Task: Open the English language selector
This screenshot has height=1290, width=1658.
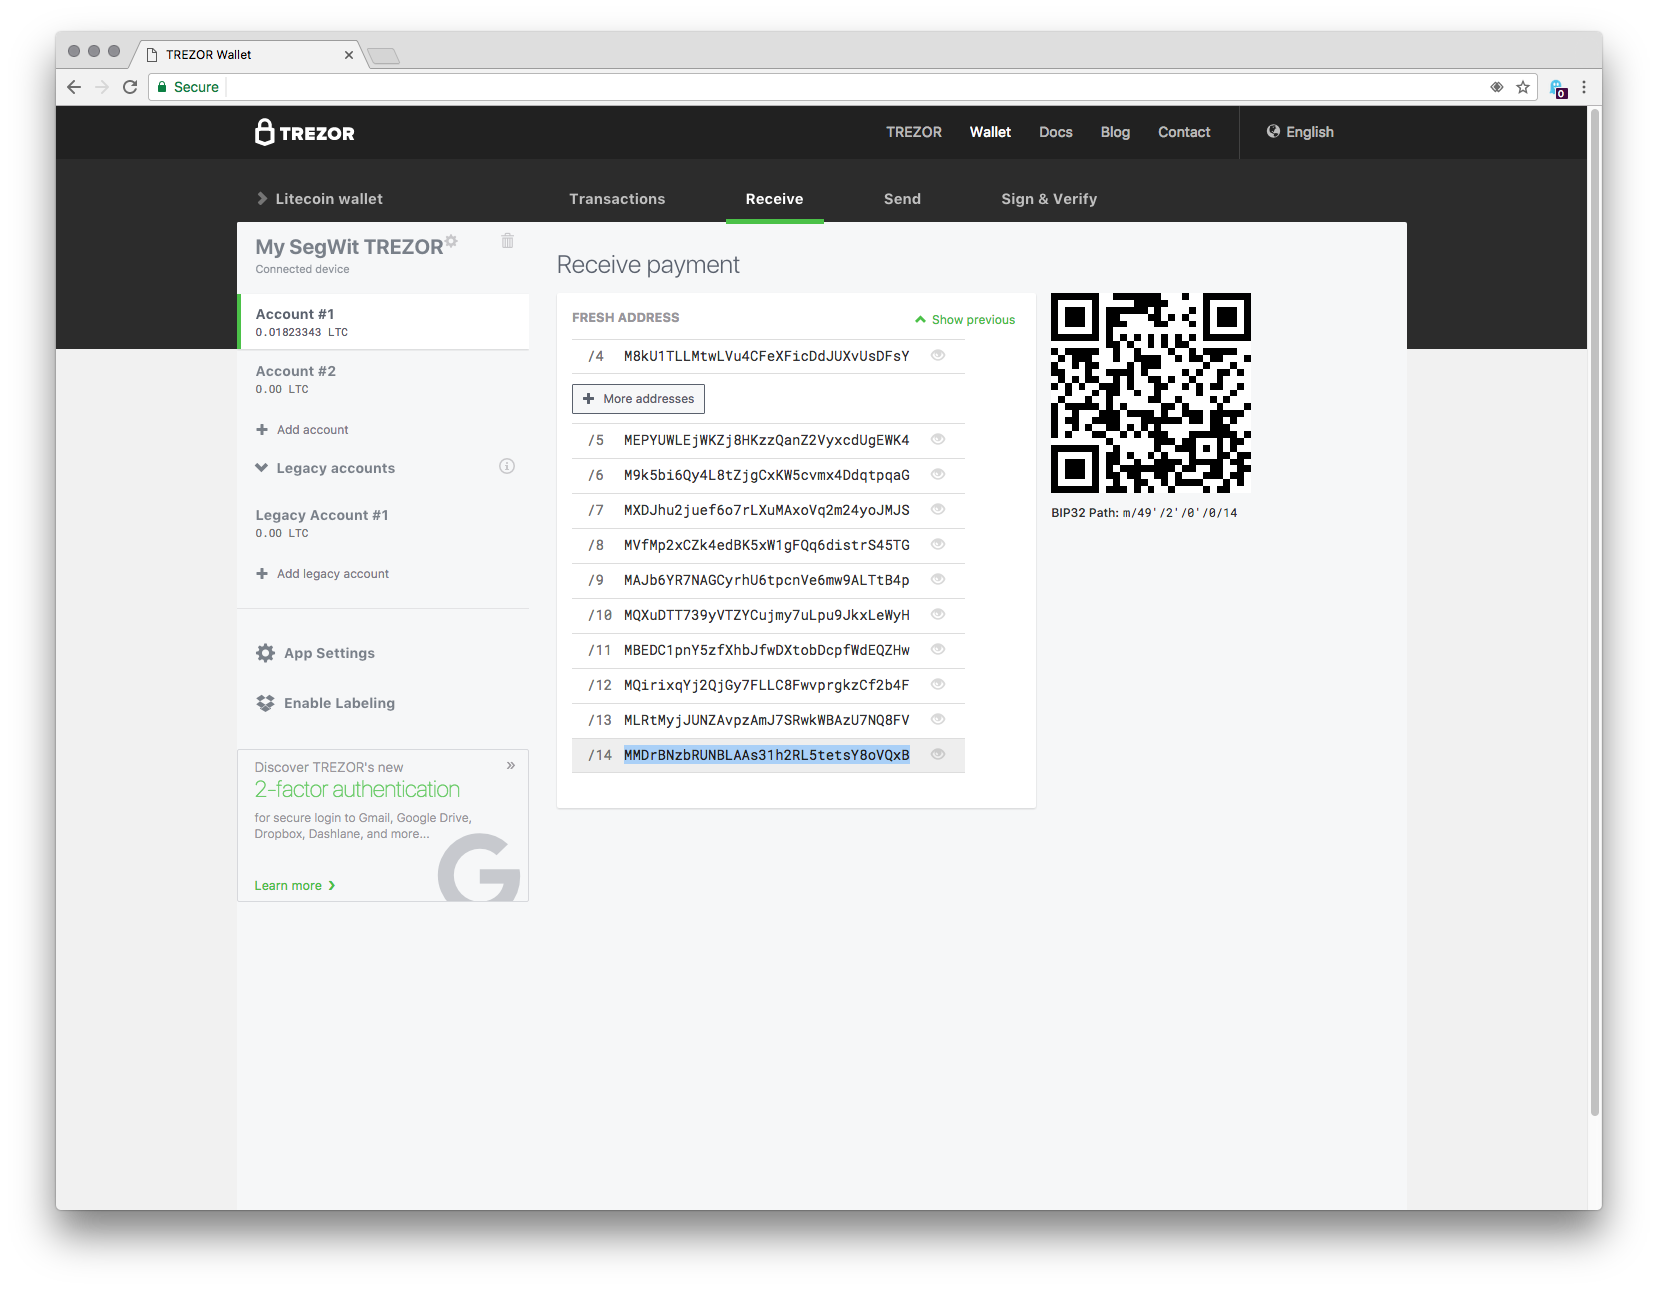Action: coord(1300,132)
